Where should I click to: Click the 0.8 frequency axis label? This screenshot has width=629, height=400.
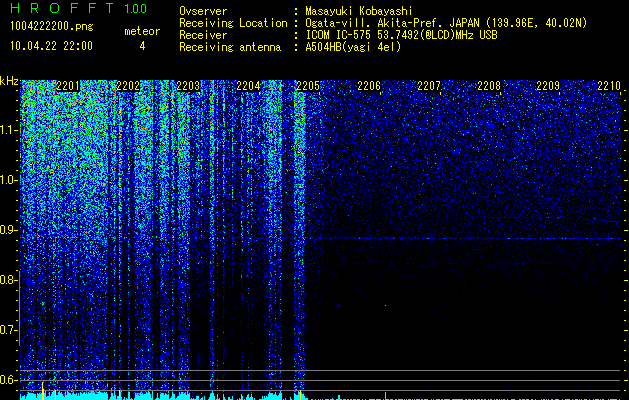tap(8, 280)
